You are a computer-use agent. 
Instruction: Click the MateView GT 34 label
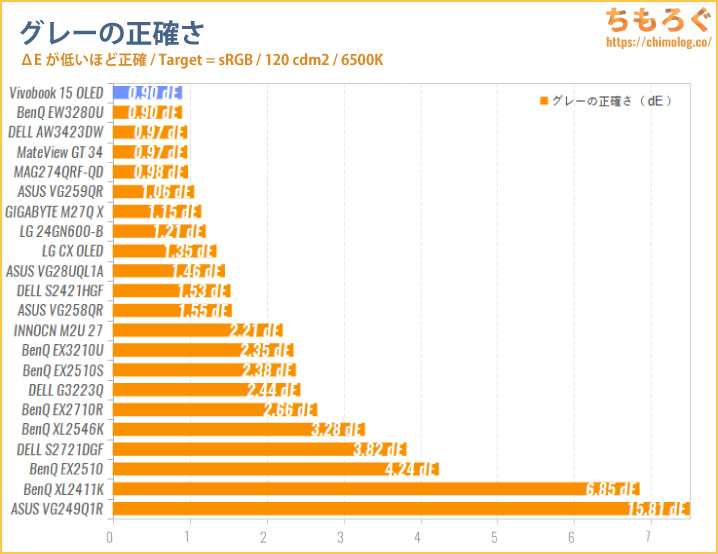coord(60,152)
